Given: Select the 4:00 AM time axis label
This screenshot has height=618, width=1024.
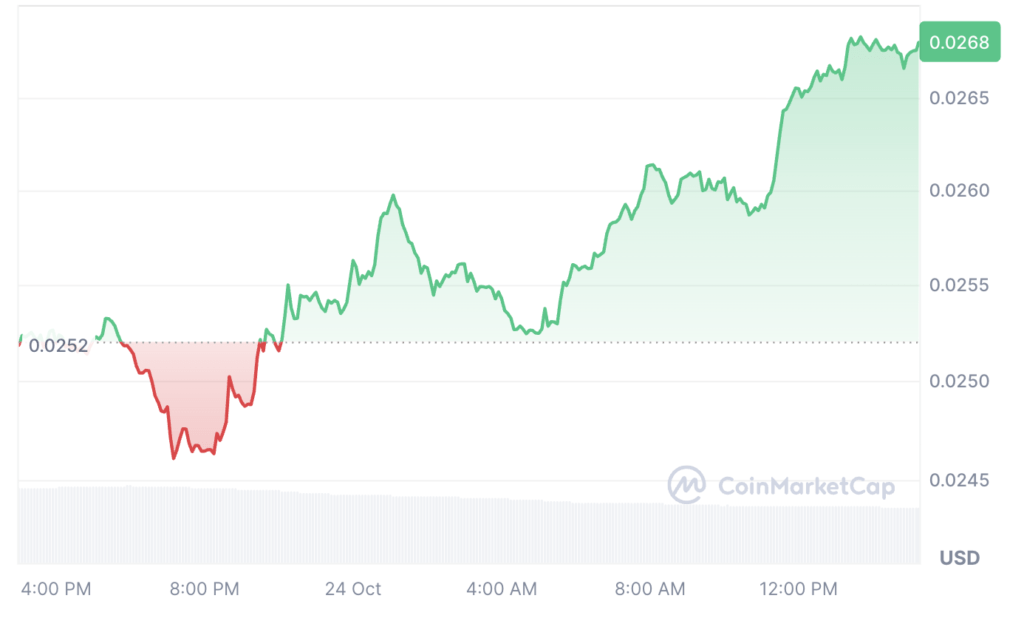Looking at the screenshot, I should [503, 589].
